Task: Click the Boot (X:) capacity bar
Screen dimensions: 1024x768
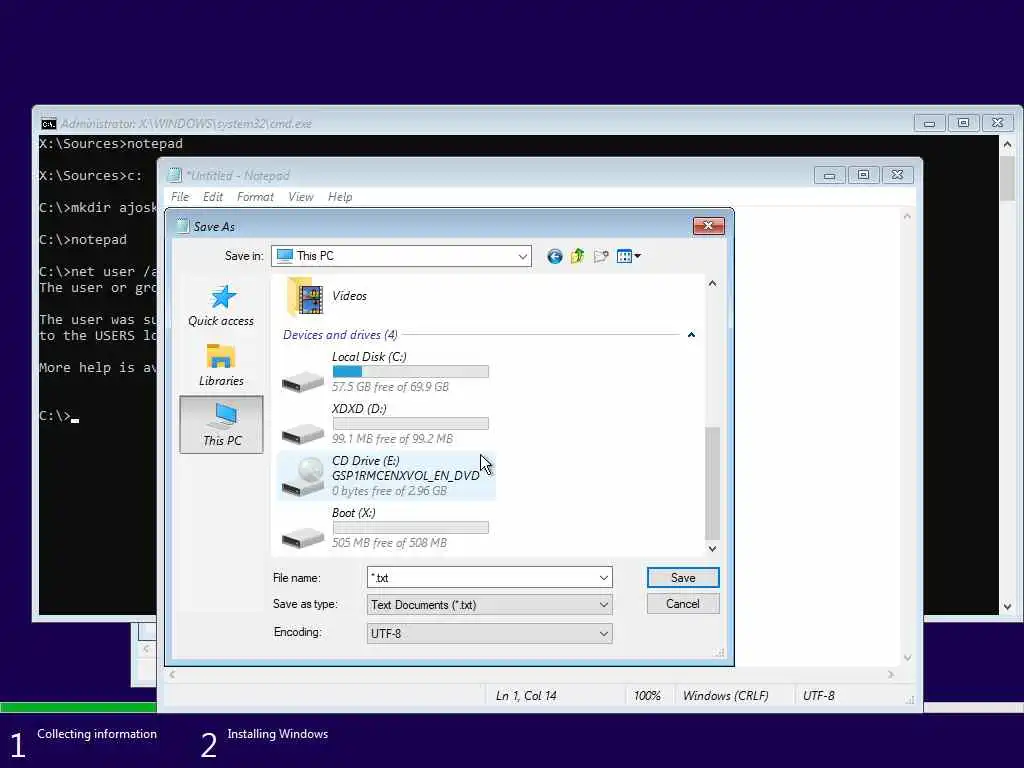Action: 410,528
